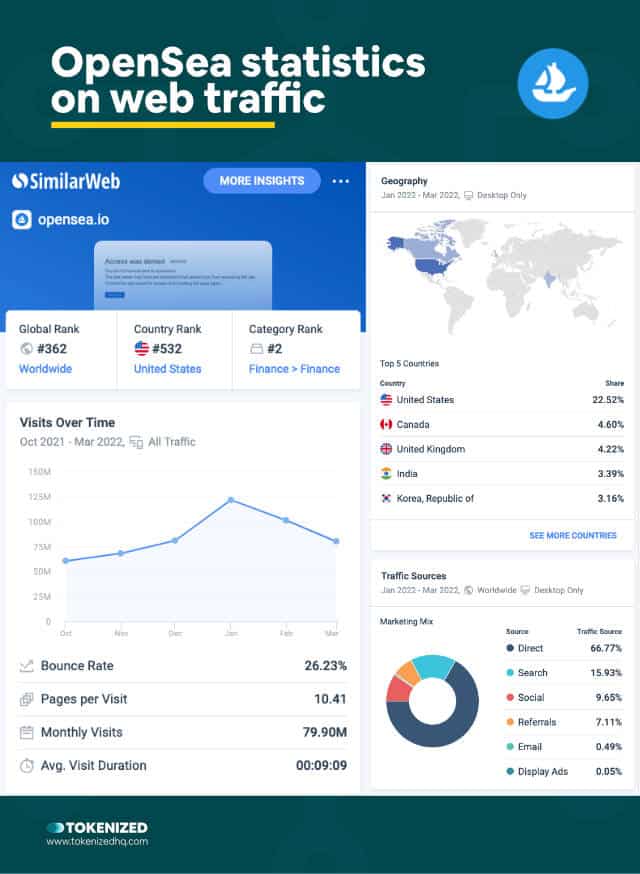Click the opensea.io site favicon
The image size is (640, 874).
pos(22,220)
